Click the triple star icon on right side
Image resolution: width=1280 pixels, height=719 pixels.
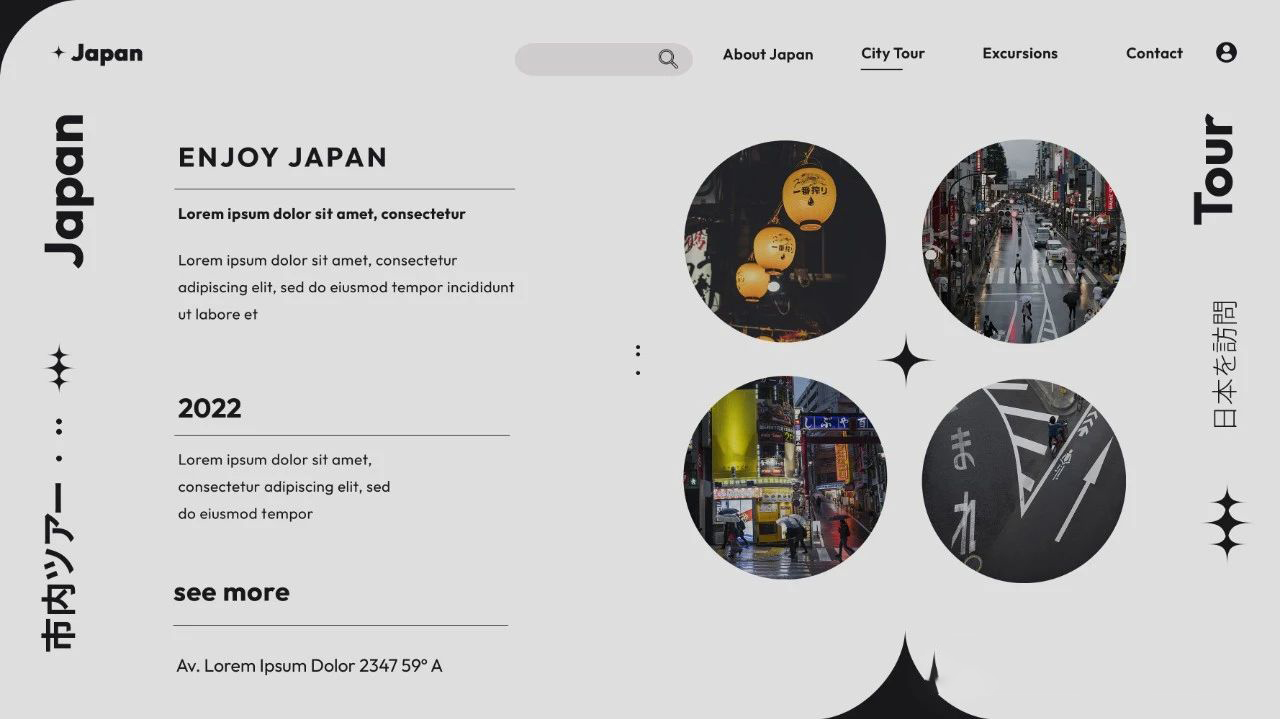pyautogui.click(x=1225, y=523)
